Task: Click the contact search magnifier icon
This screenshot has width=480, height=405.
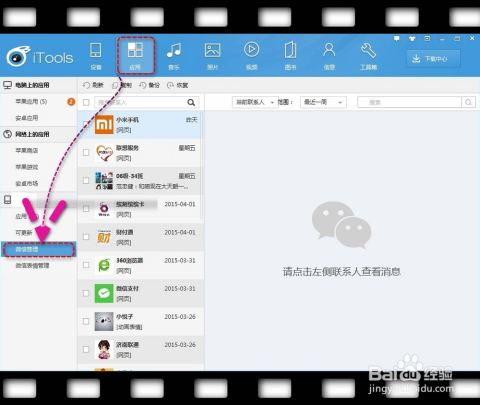Action: coord(191,102)
